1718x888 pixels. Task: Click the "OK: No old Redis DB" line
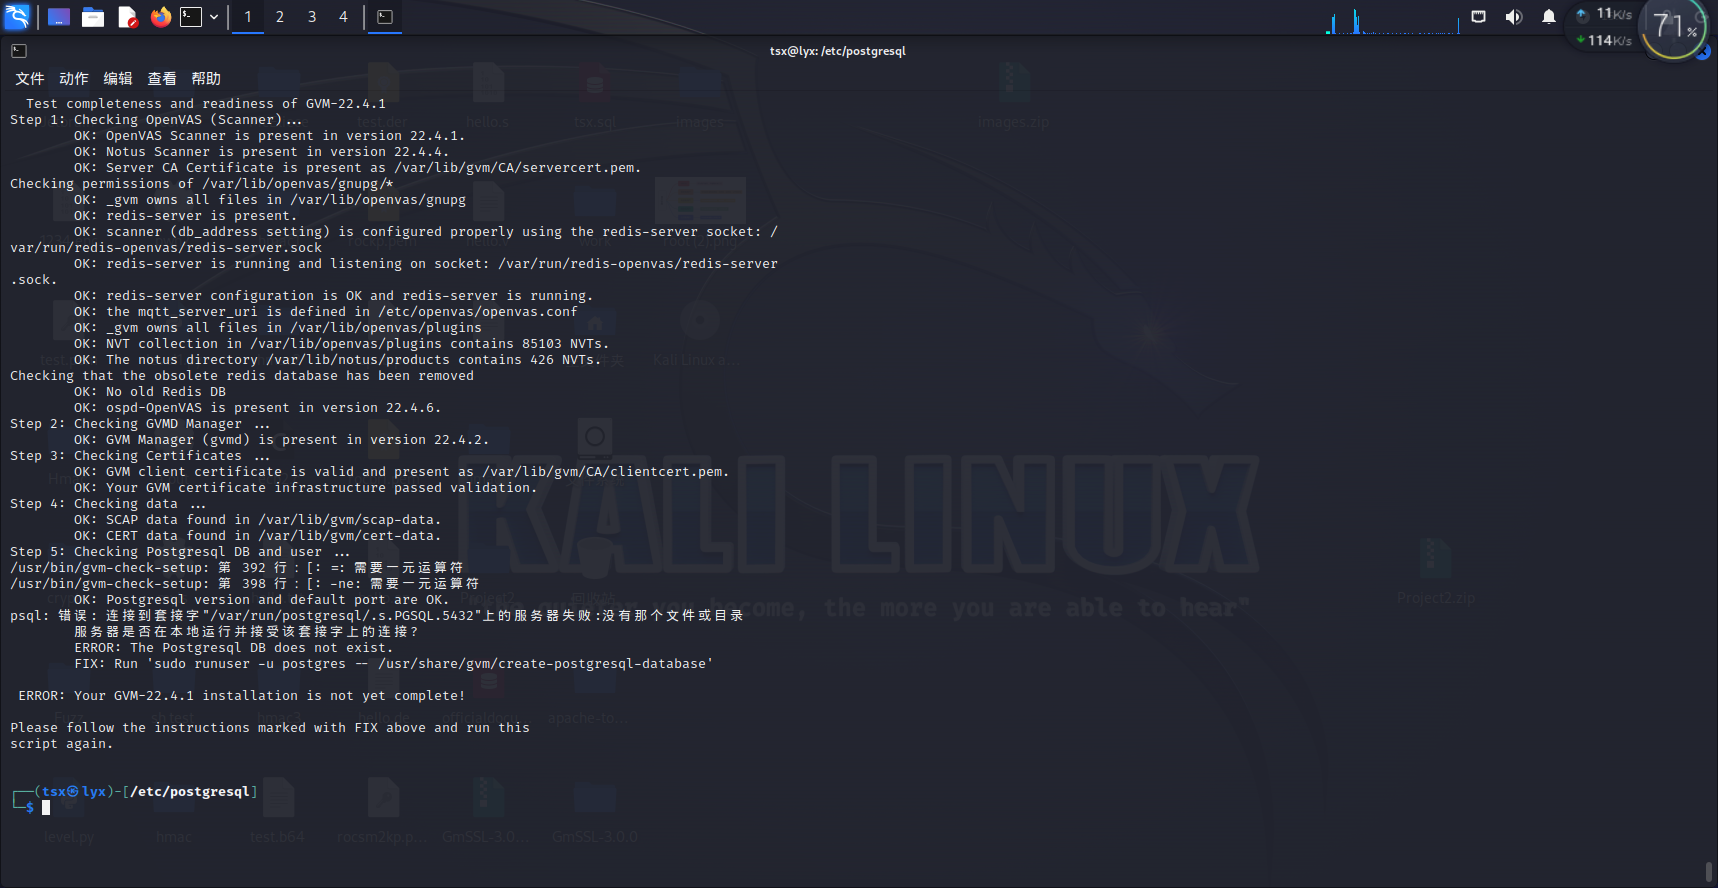point(150,392)
